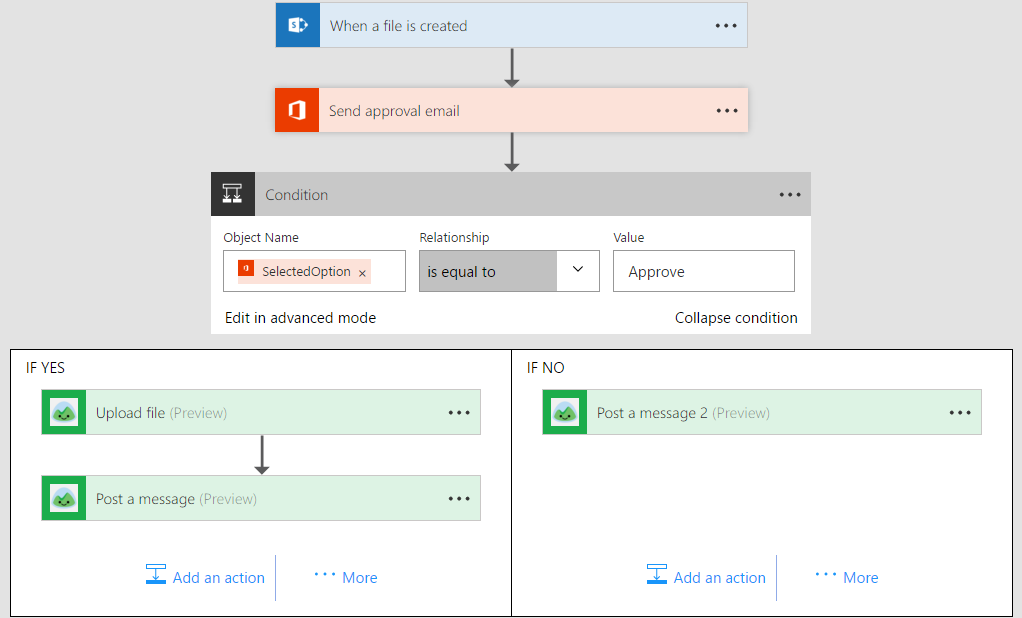Click Collapse condition link
1022x618 pixels.
point(736,318)
